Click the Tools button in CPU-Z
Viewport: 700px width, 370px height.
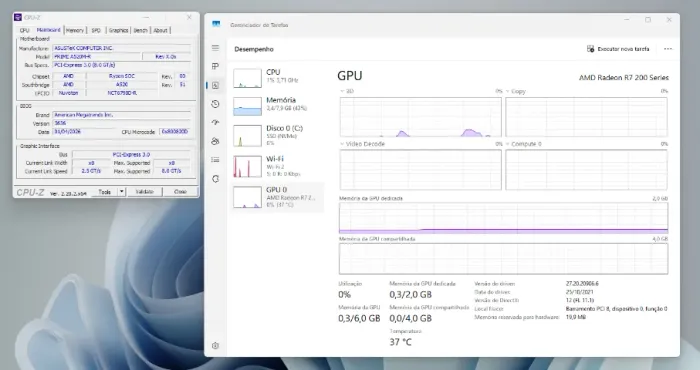pos(105,191)
